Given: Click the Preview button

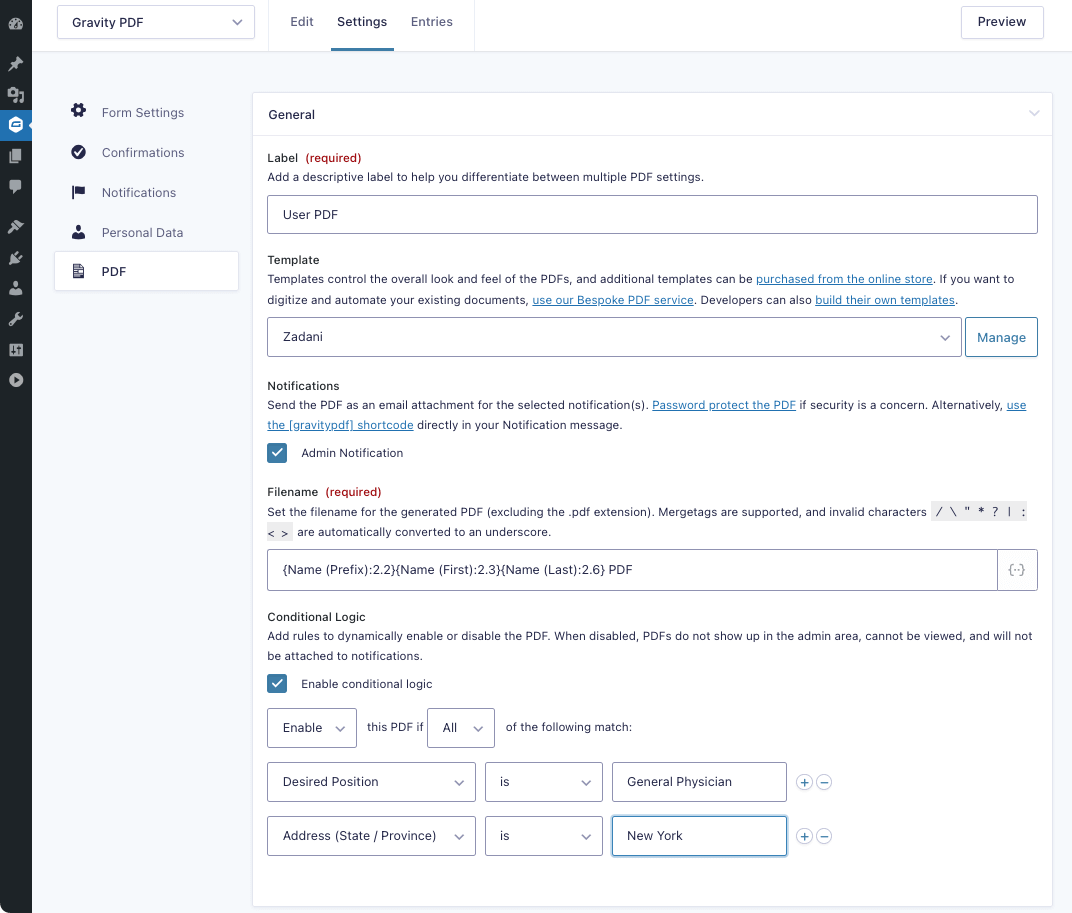Looking at the screenshot, I should click(1002, 22).
